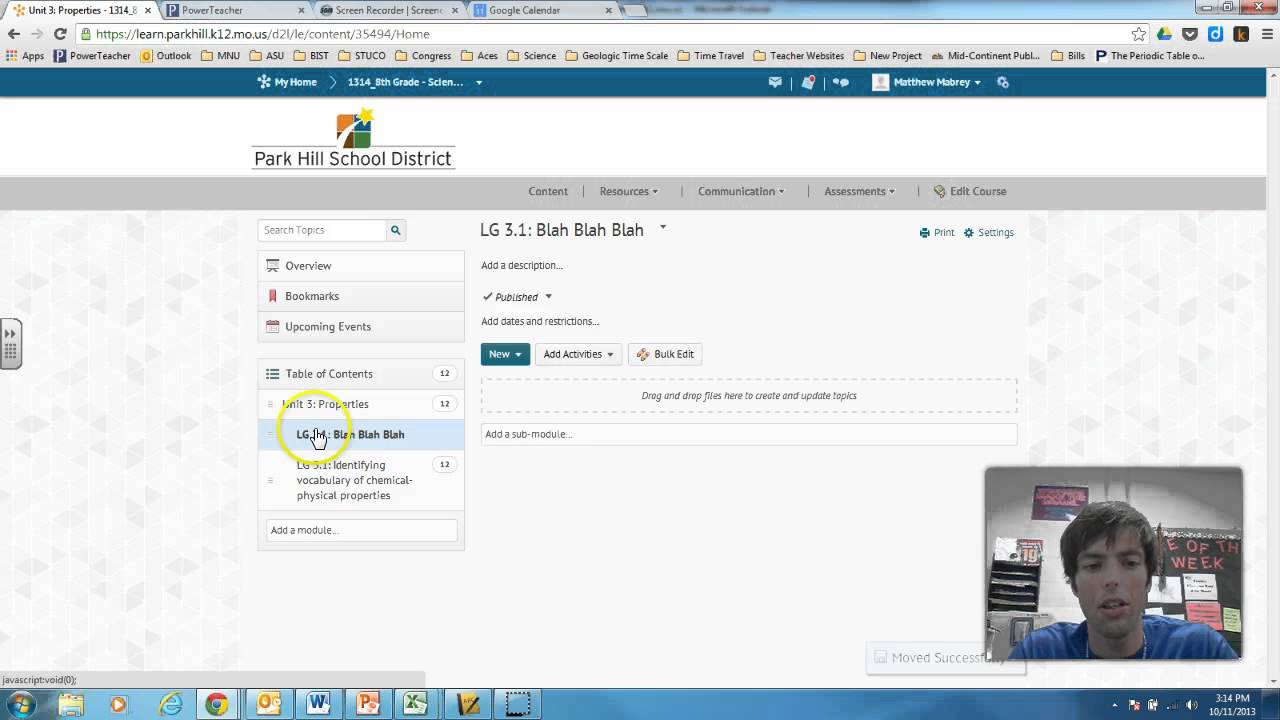
Task: Open the Snipping Tool taskbar icon
Action: tap(517, 704)
